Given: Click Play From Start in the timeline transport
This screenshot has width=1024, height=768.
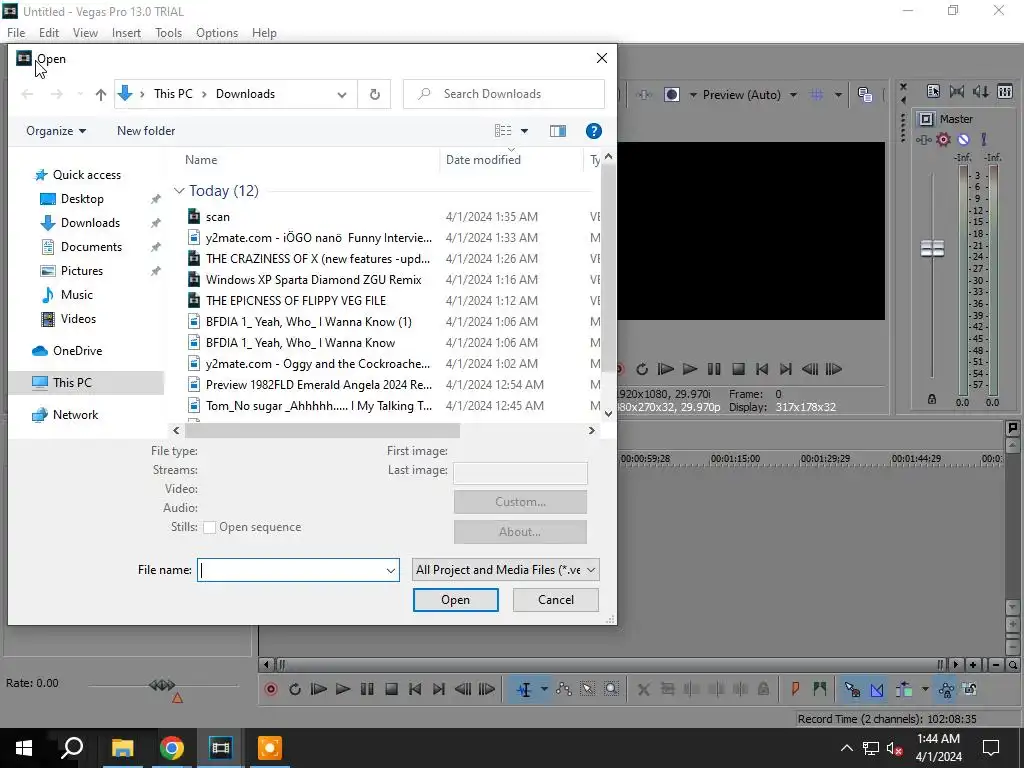Looking at the screenshot, I should 319,689.
